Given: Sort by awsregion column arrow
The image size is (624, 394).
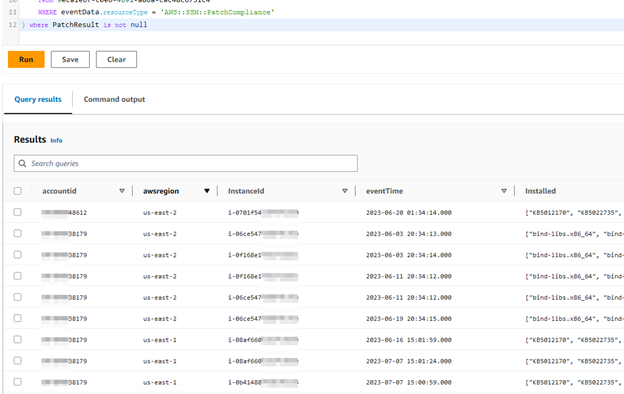Looking at the screenshot, I should (x=207, y=191).
